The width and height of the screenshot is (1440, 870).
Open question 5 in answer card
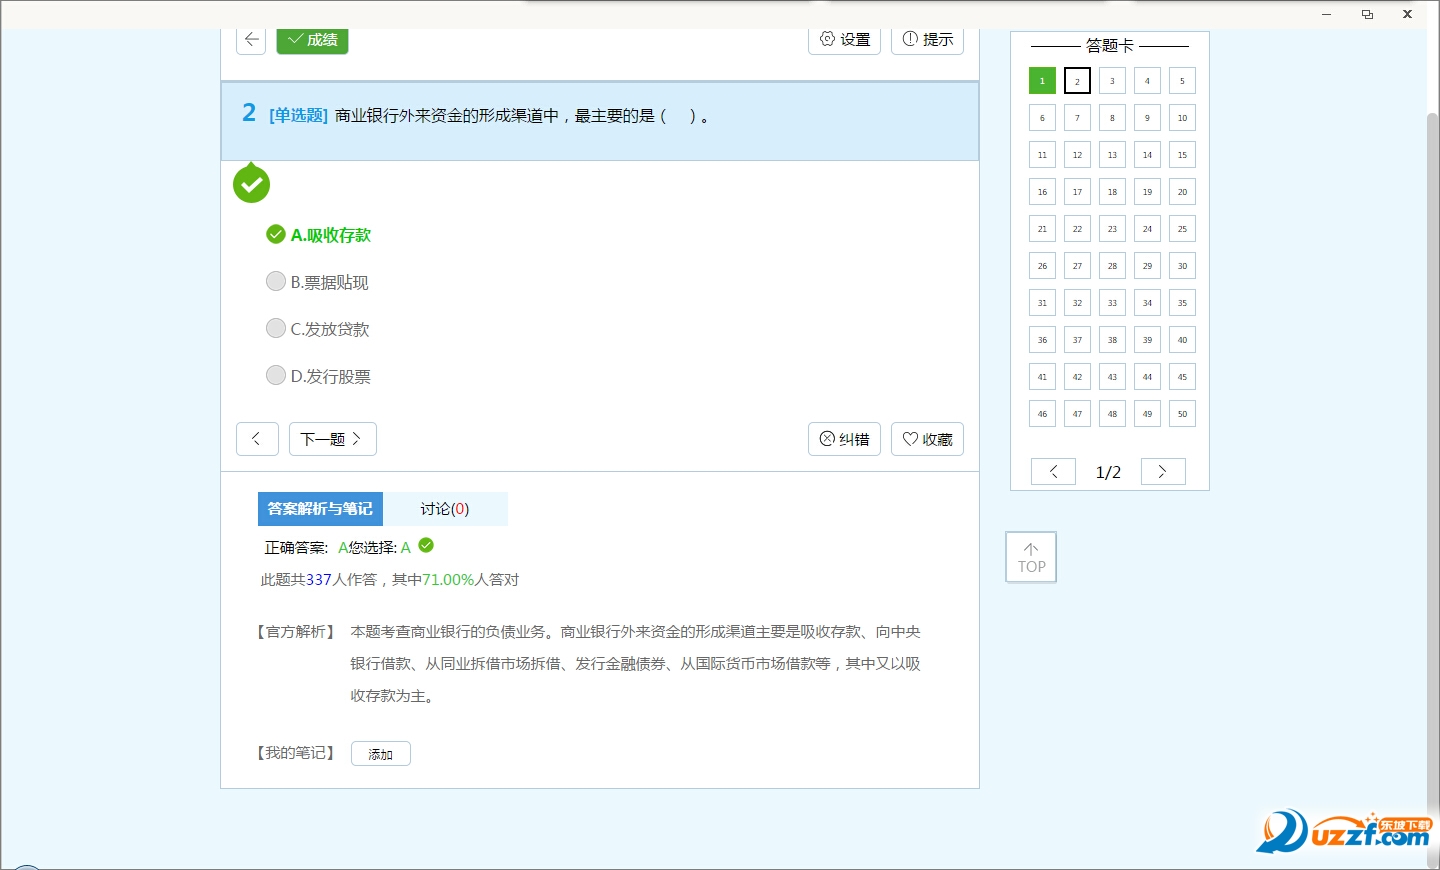(x=1182, y=81)
